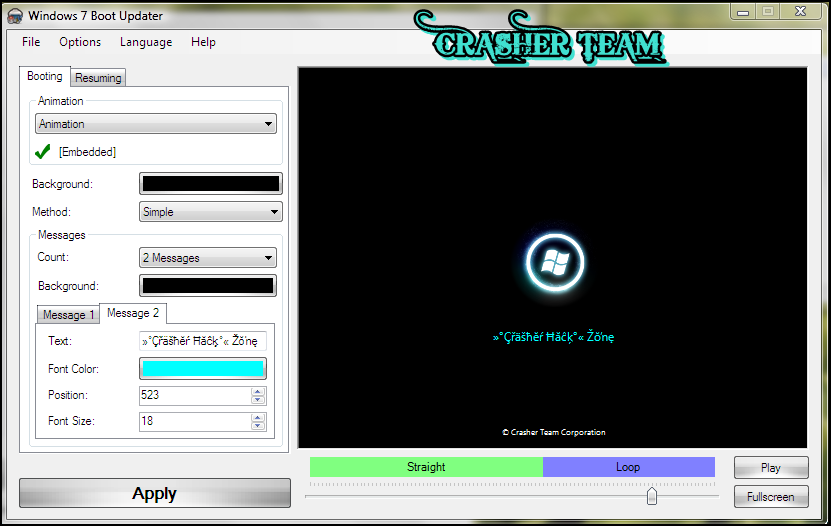Screen dimensions: 831x526
Task: Switch to the Booting tab
Action: point(45,76)
